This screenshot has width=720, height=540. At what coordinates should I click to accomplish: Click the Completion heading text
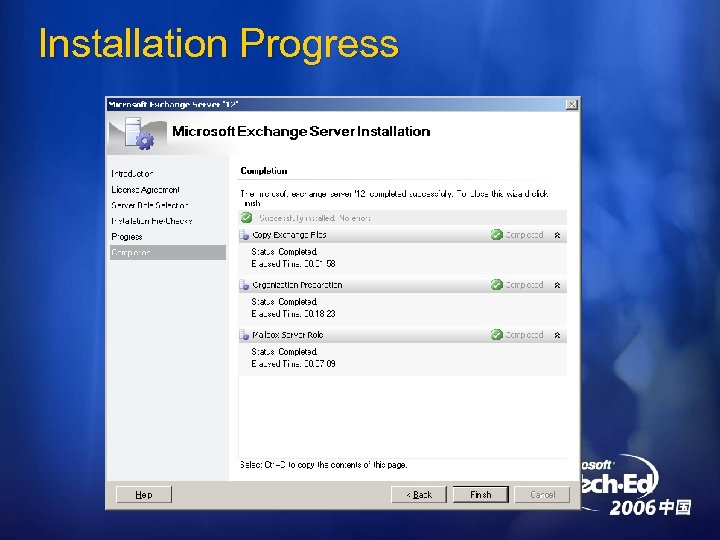pos(264,171)
